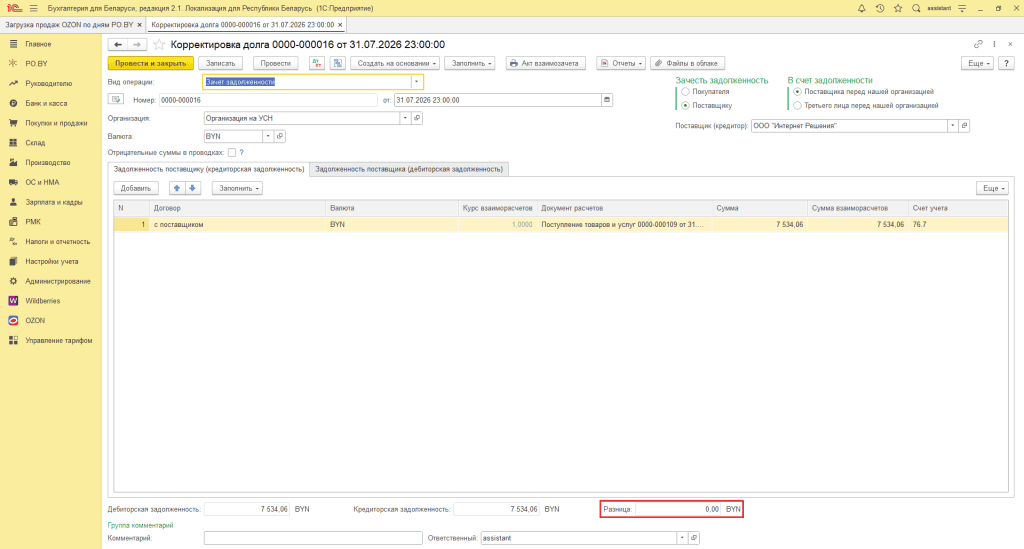Print Акт взаимозачета
The height and width of the screenshot is (549, 1024).
[545, 63]
